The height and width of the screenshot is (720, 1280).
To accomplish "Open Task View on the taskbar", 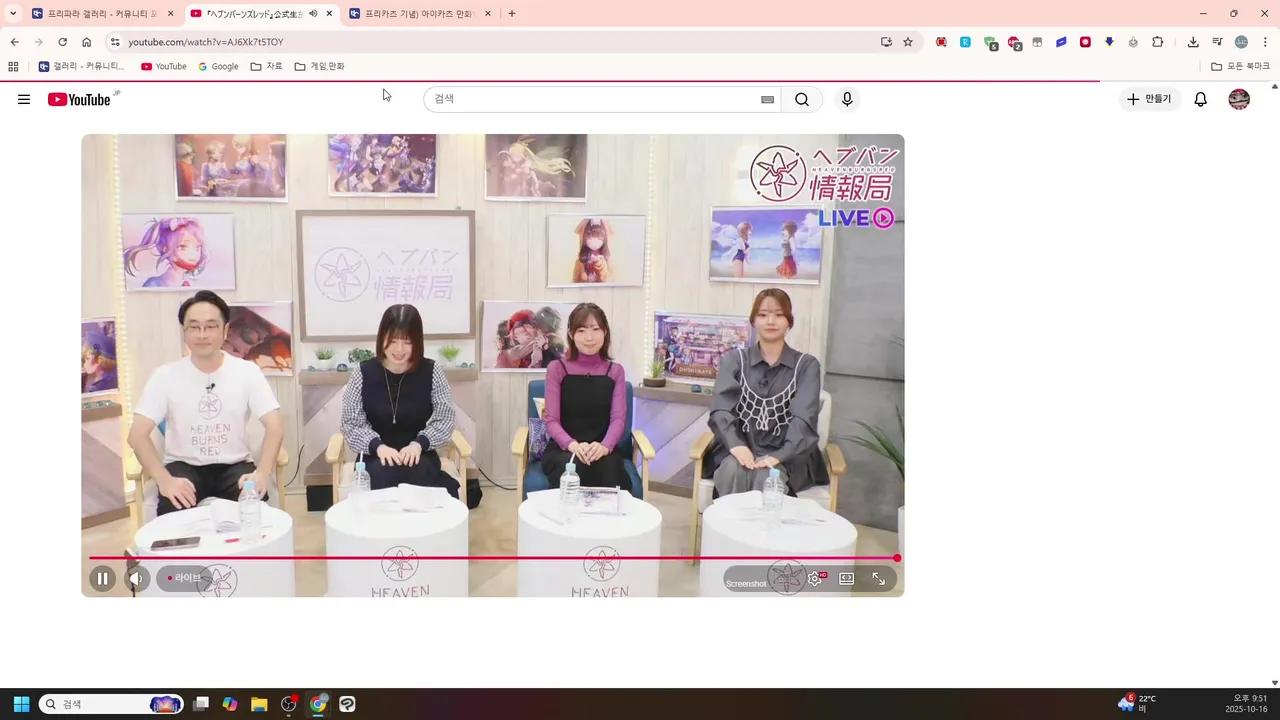I will tap(201, 704).
